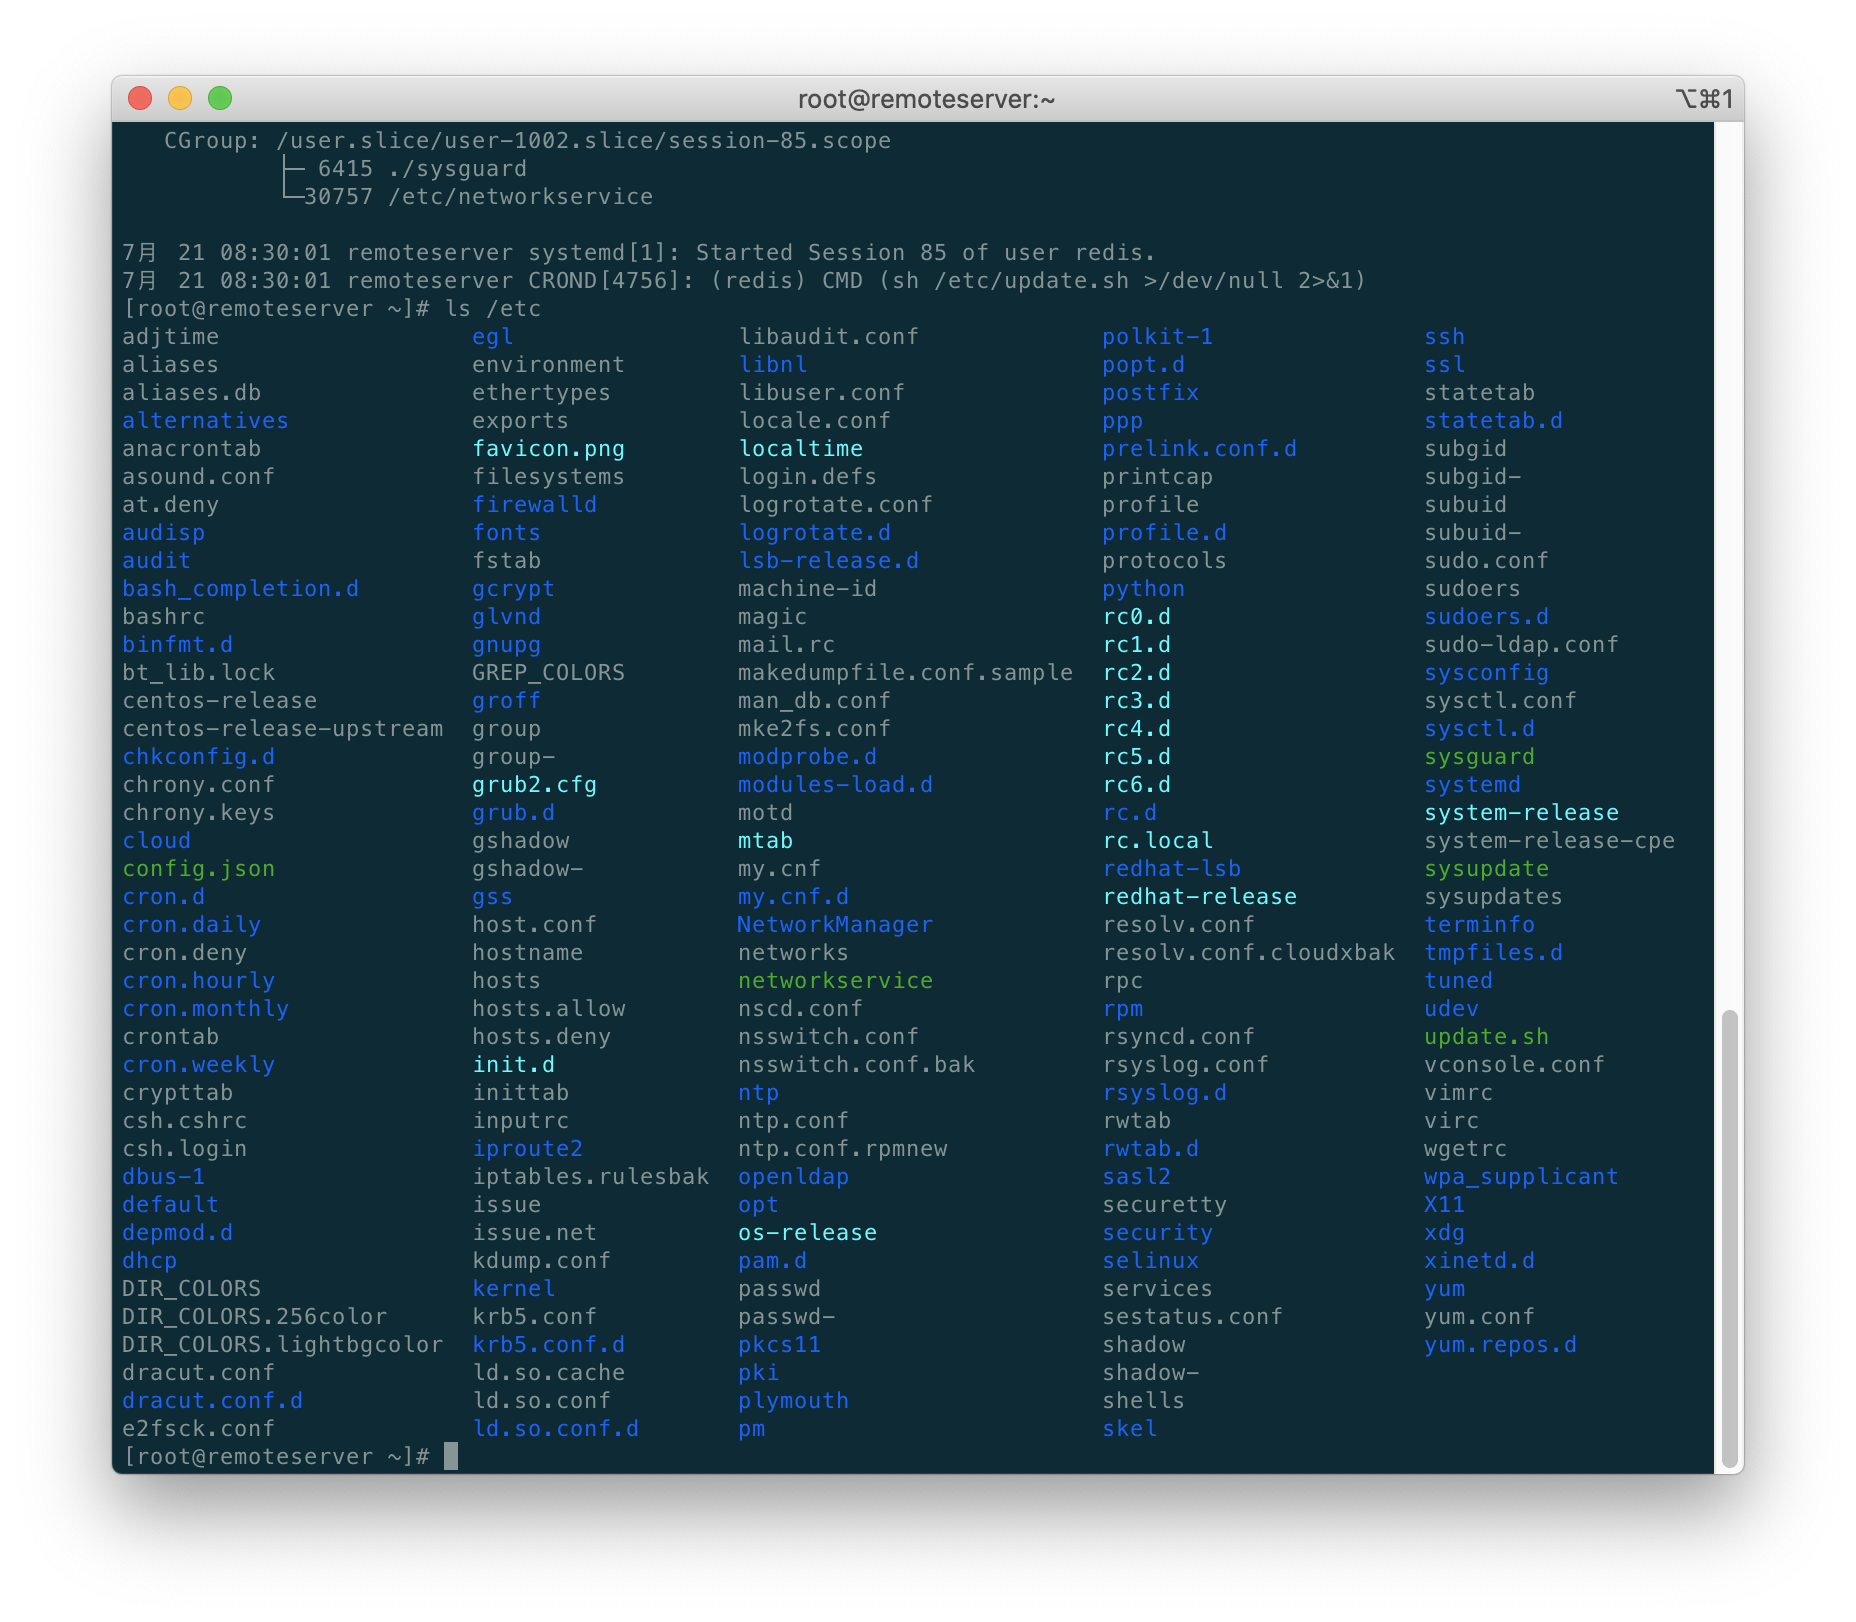Click the green zoom window button
This screenshot has width=1856, height=1622.
[x=220, y=98]
